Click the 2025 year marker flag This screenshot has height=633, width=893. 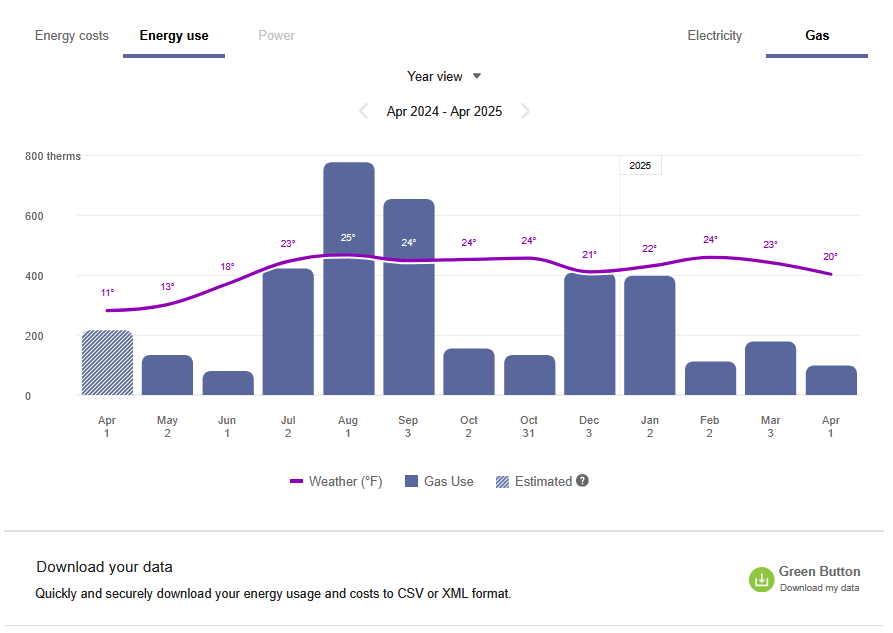tap(639, 165)
